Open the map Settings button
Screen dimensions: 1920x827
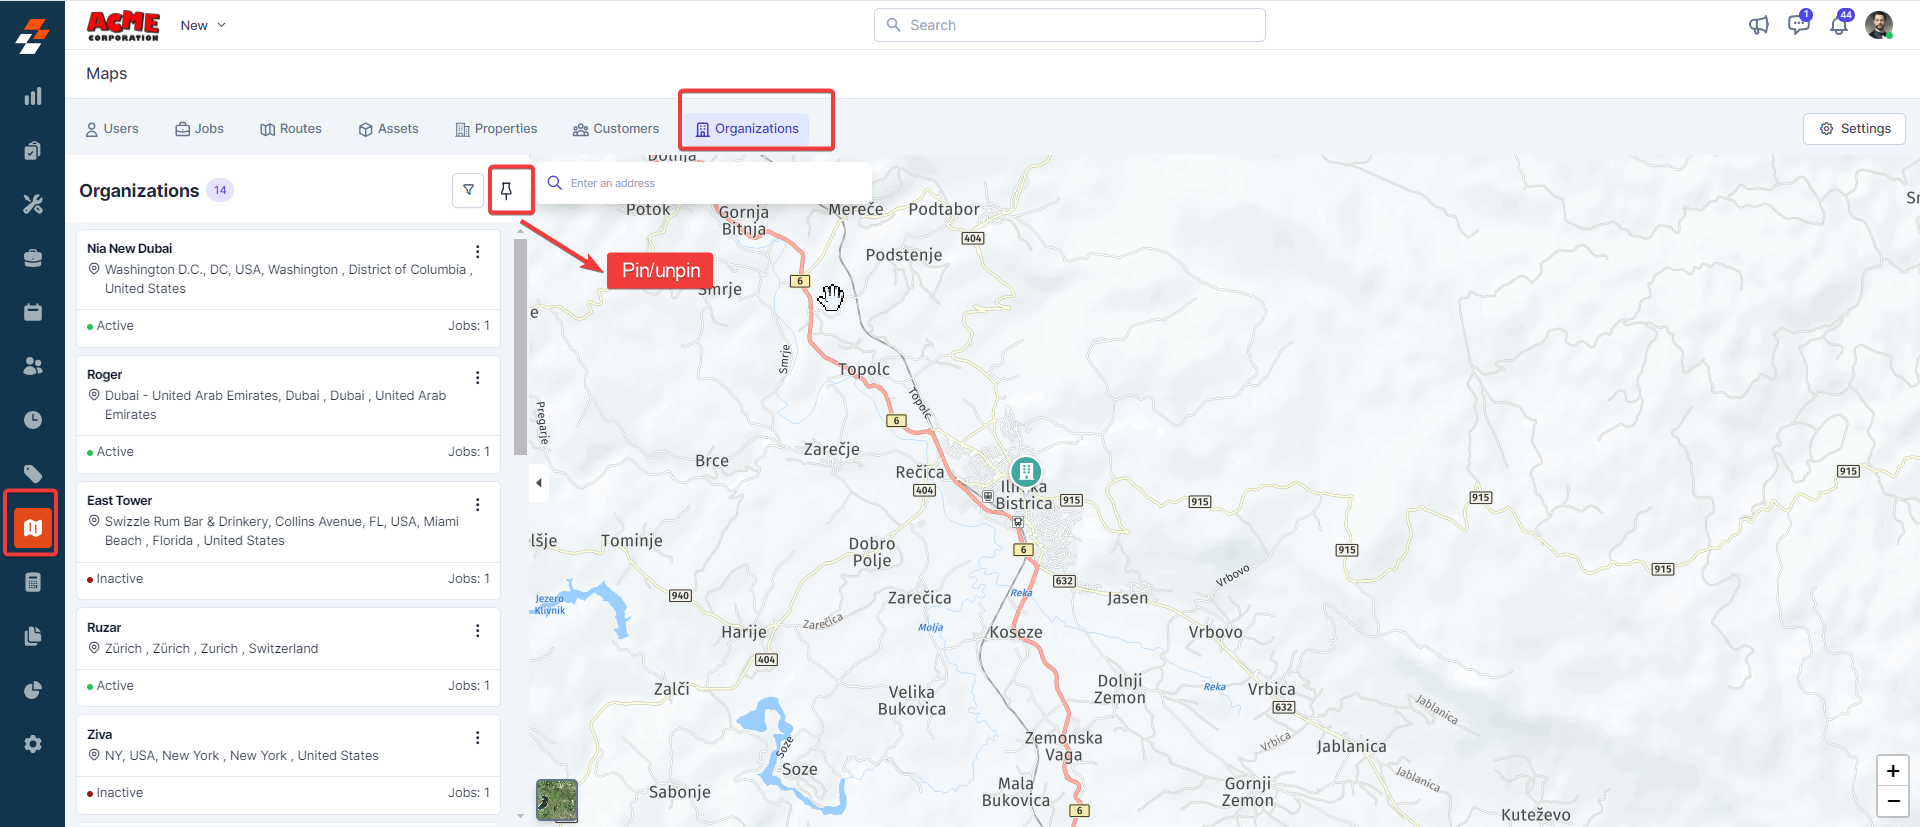[1854, 129]
